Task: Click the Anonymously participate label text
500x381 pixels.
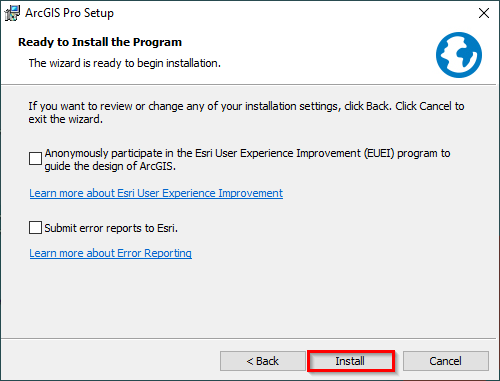Action: click(247, 159)
